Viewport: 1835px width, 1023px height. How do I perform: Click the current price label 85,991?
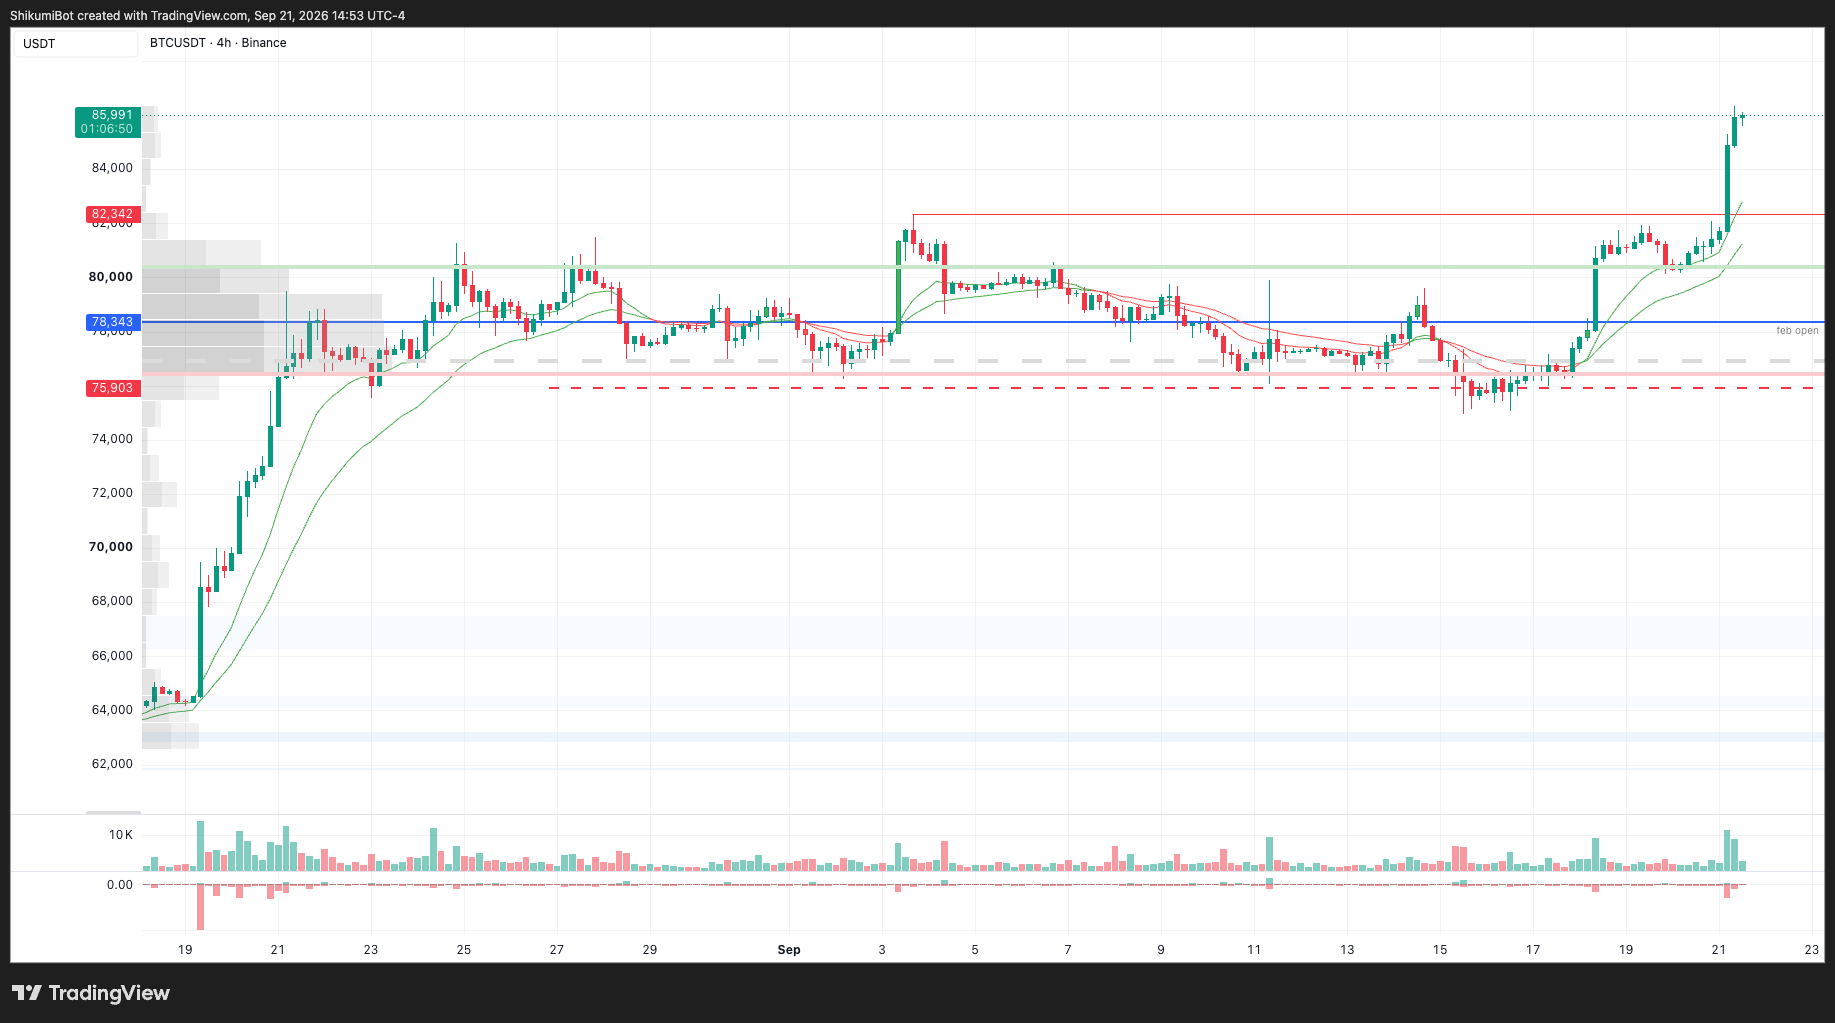108,122
